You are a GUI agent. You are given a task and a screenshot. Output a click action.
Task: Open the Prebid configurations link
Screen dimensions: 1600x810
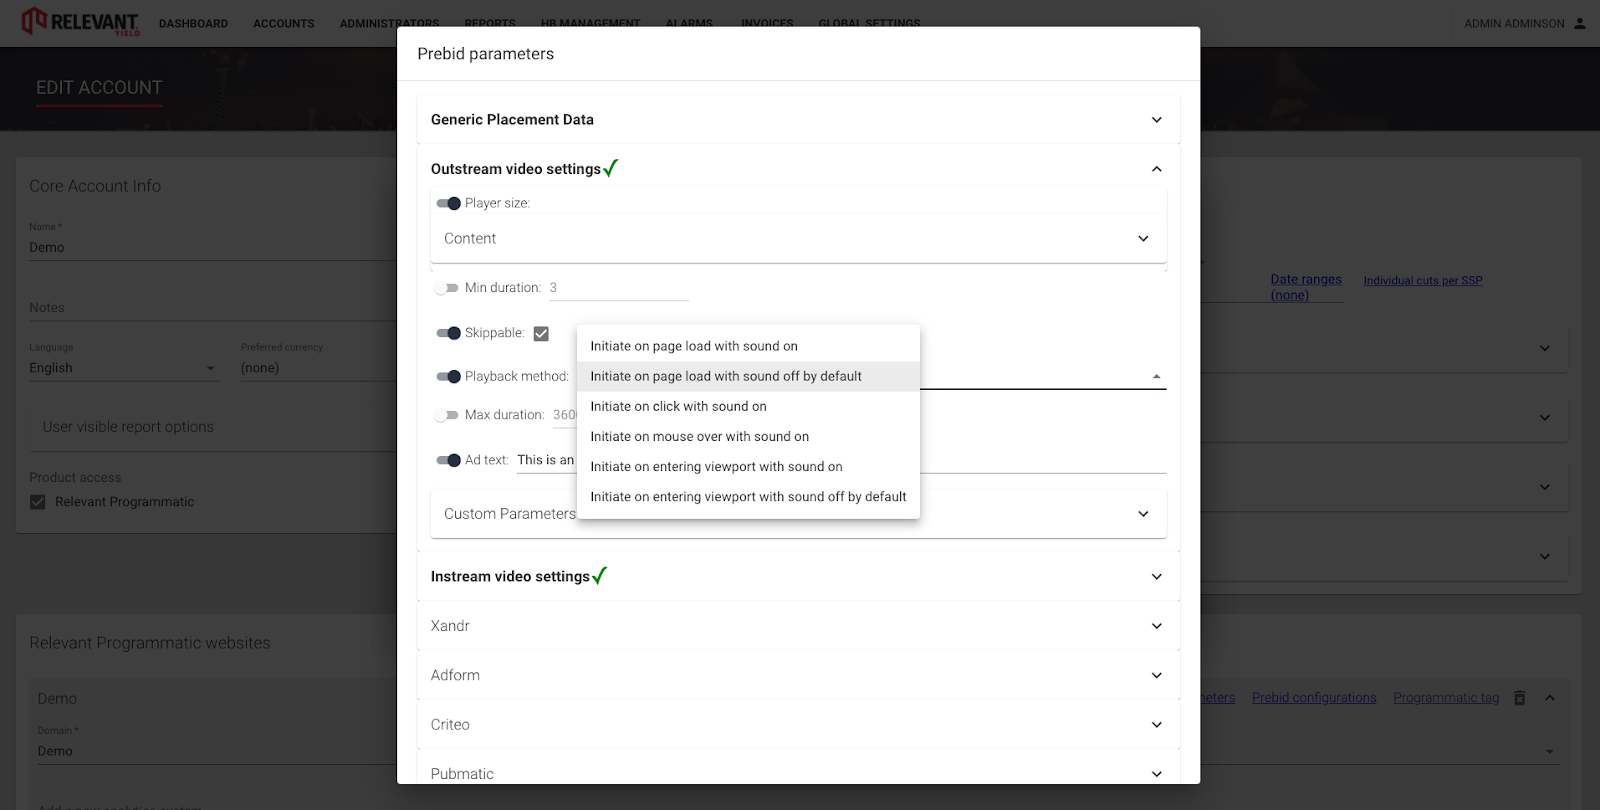[x=1313, y=698]
